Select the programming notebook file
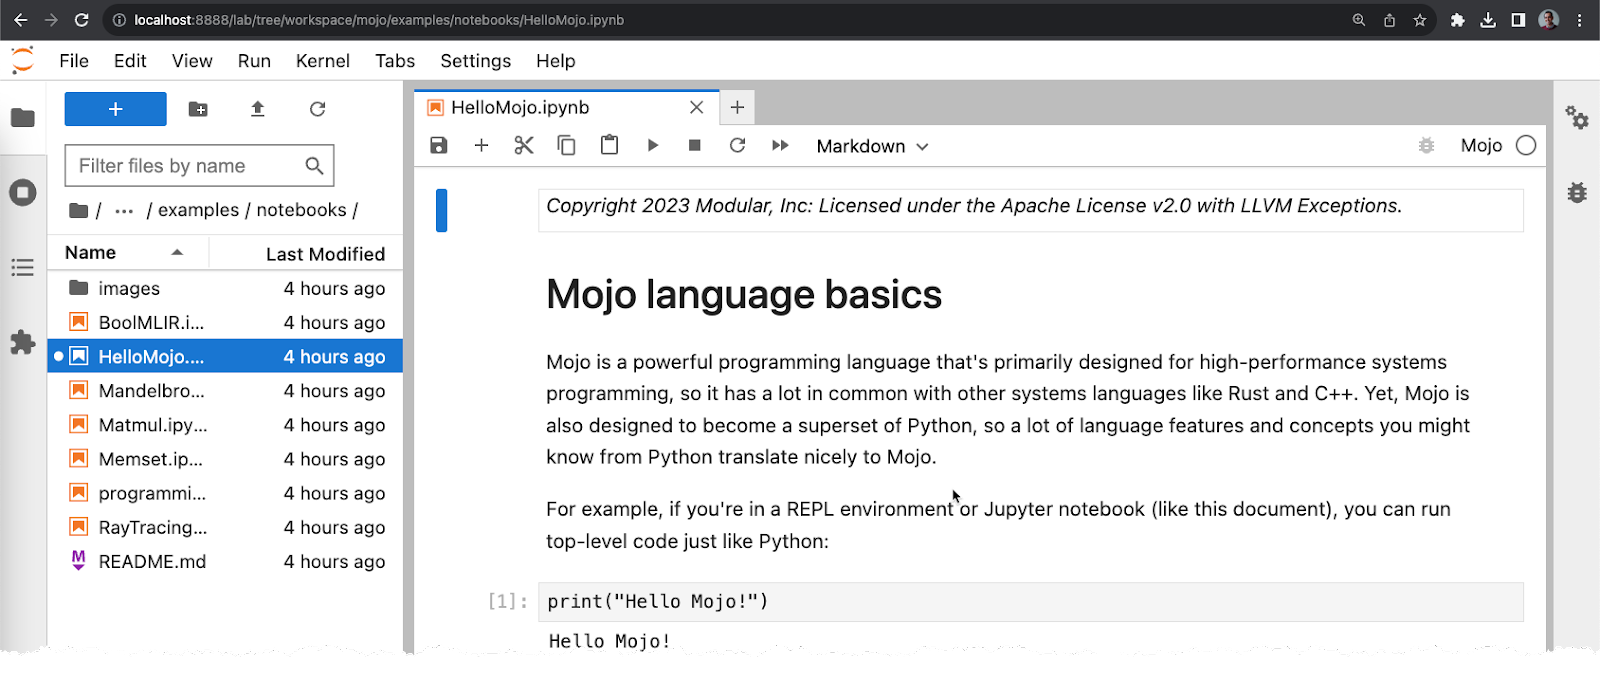This screenshot has height=679, width=1600. click(225, 493)
